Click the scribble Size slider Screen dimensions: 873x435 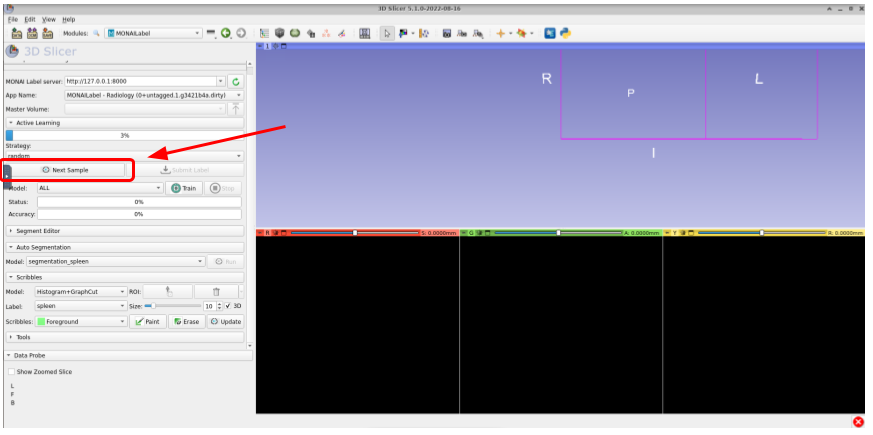pyautogui.click(x=172, y=305)
